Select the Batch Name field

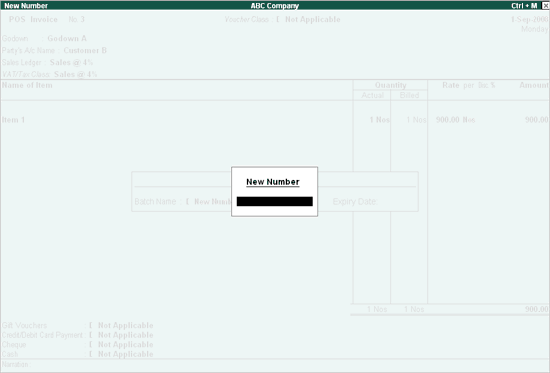click(182, 201)
